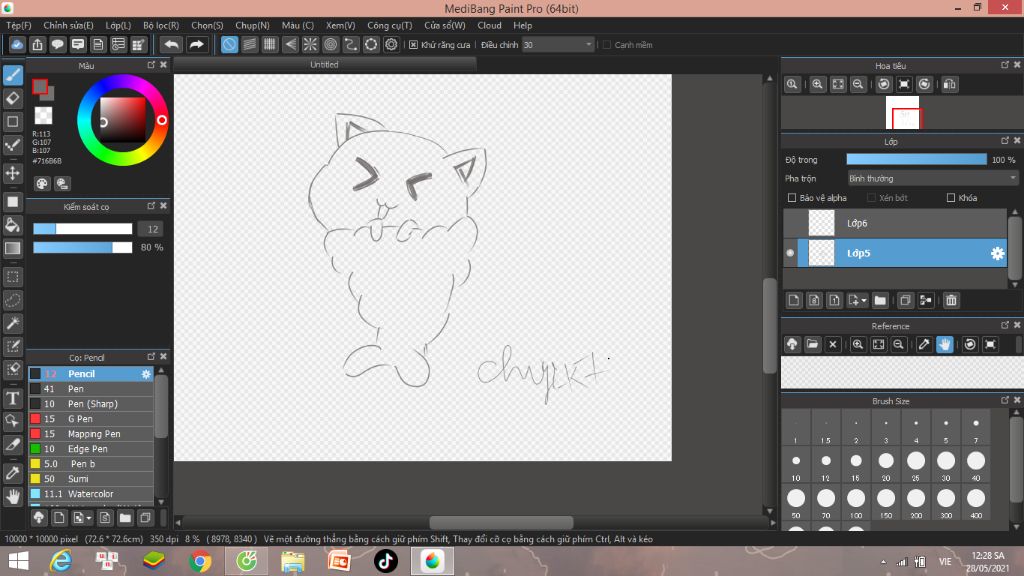1024x576 pixels.
Task: Activate the Lasso selection tool
Action: [12, 300]
